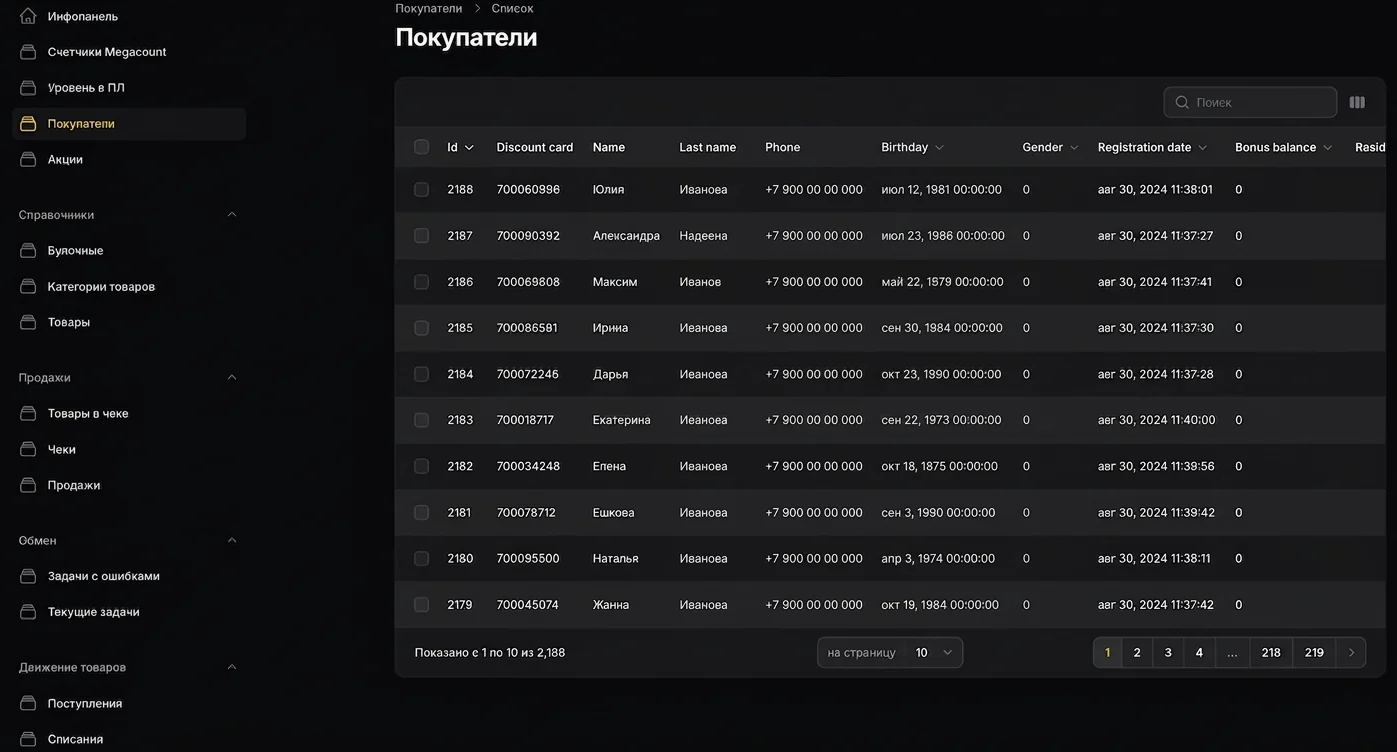
Task: Collapse the Справочники sidebar section
Action: click(232, 215)
